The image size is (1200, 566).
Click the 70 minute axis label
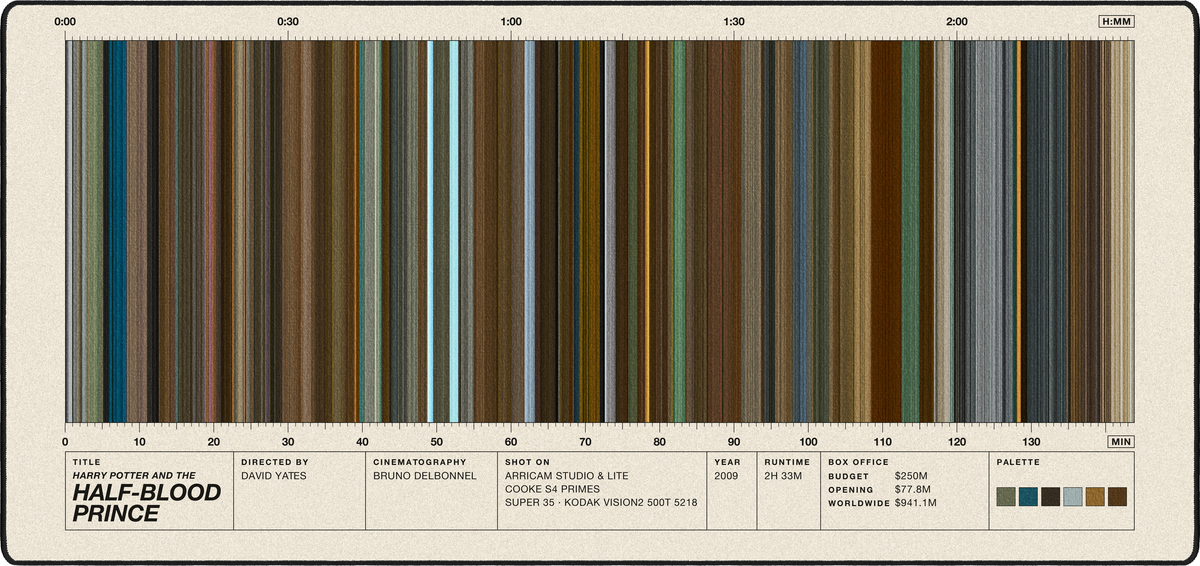point(585,441)
